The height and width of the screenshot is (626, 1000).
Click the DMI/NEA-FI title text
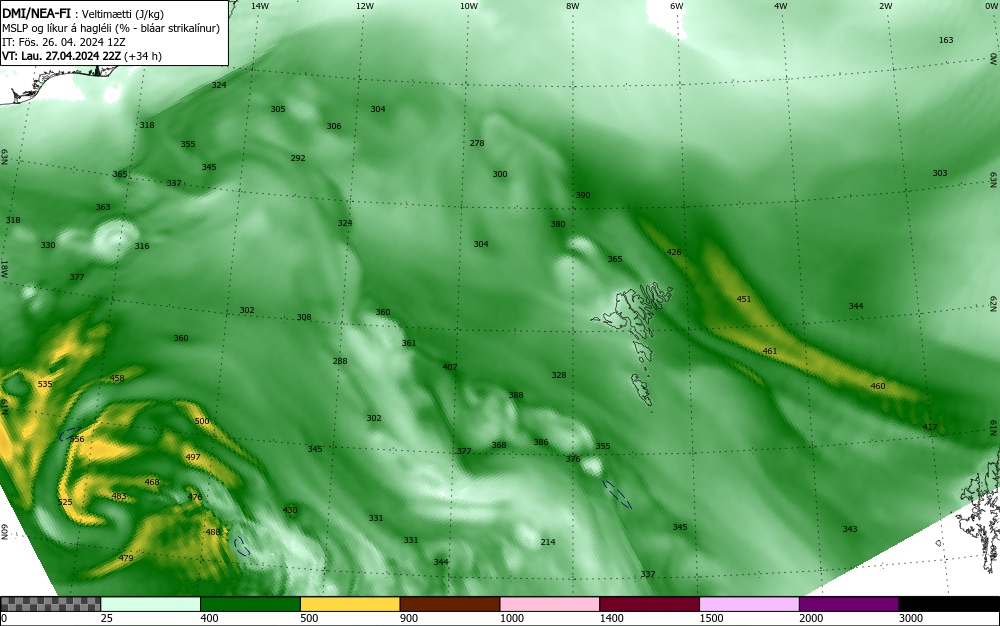tap(36, 13)
